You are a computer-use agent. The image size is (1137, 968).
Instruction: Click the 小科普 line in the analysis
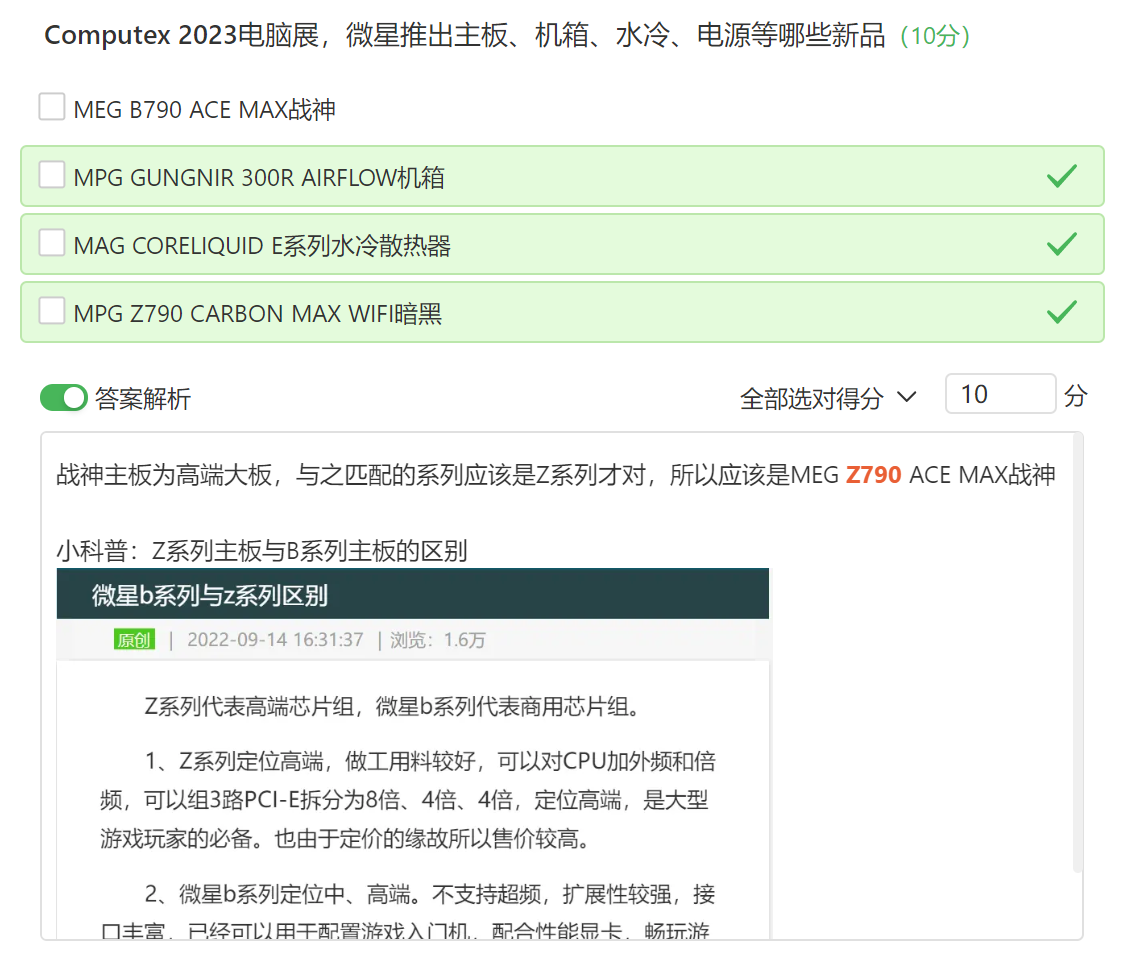[x=261, y=551]
